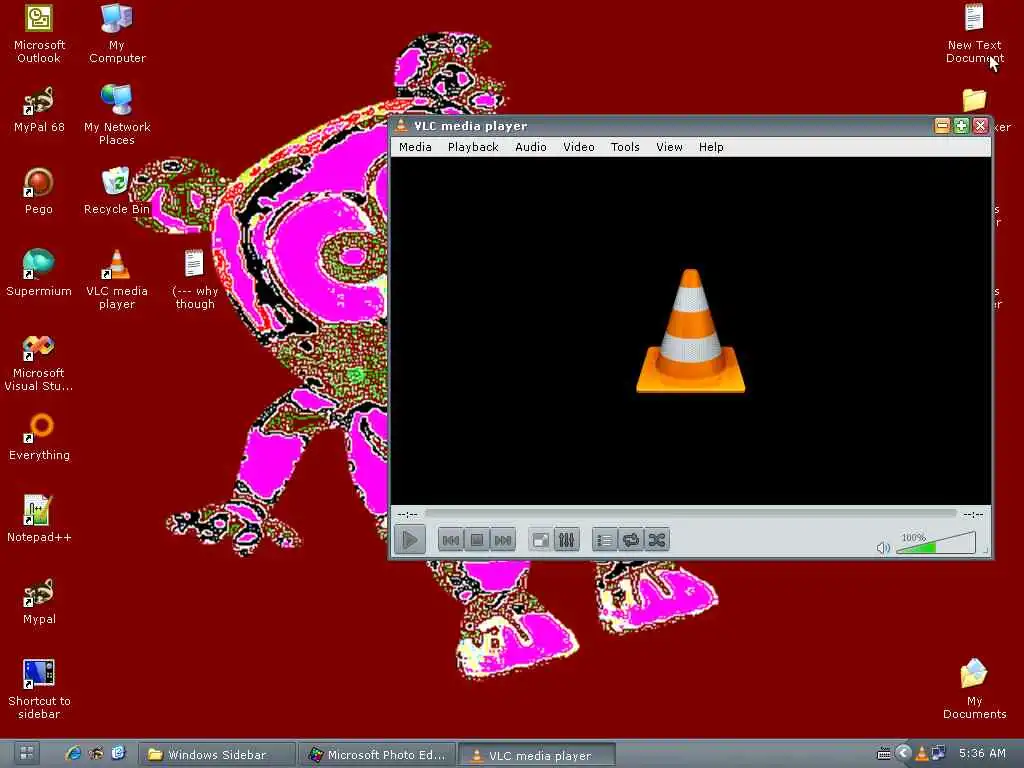
Task: Select the Everything search shortcut
Action: [x=39, y=437]
